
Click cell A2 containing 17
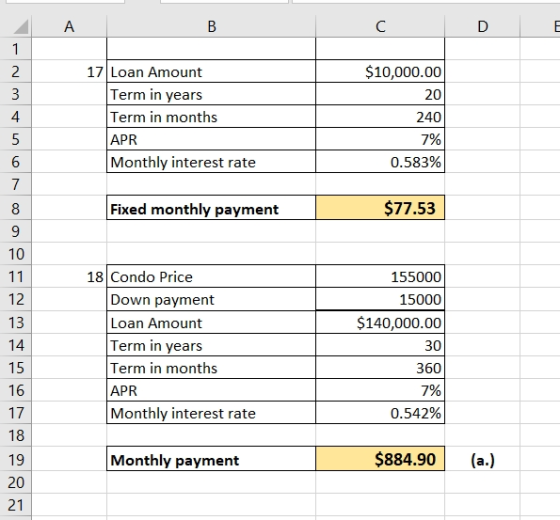tap(69, 72)
